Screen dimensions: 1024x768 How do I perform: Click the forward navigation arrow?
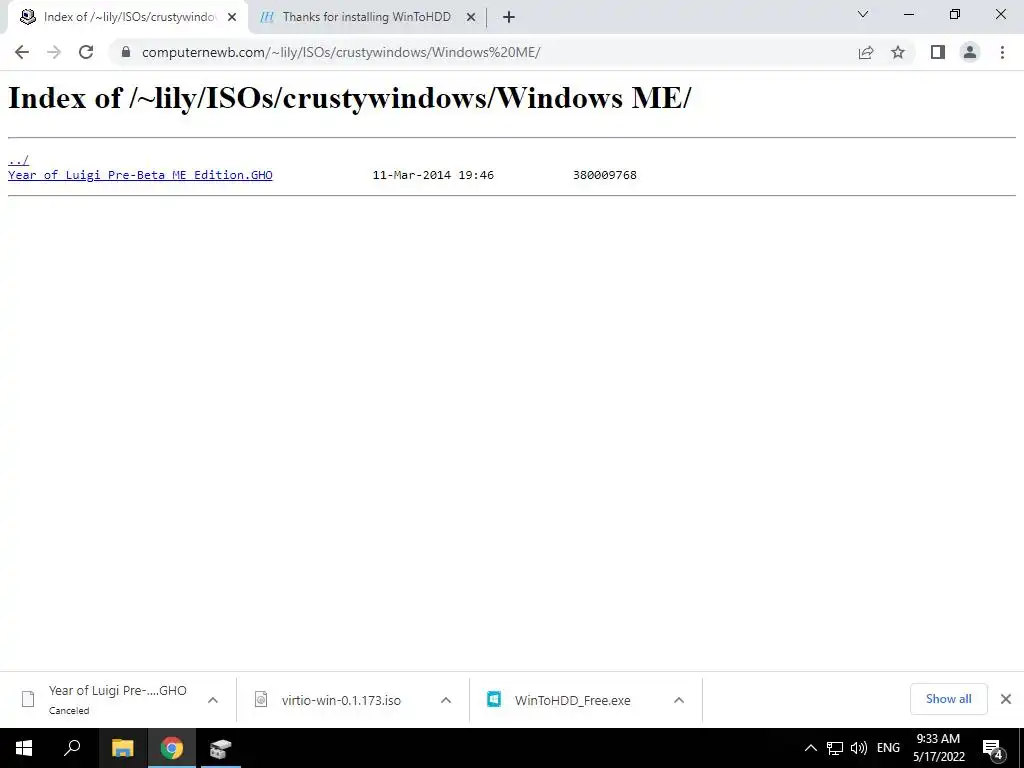[54, 52]
